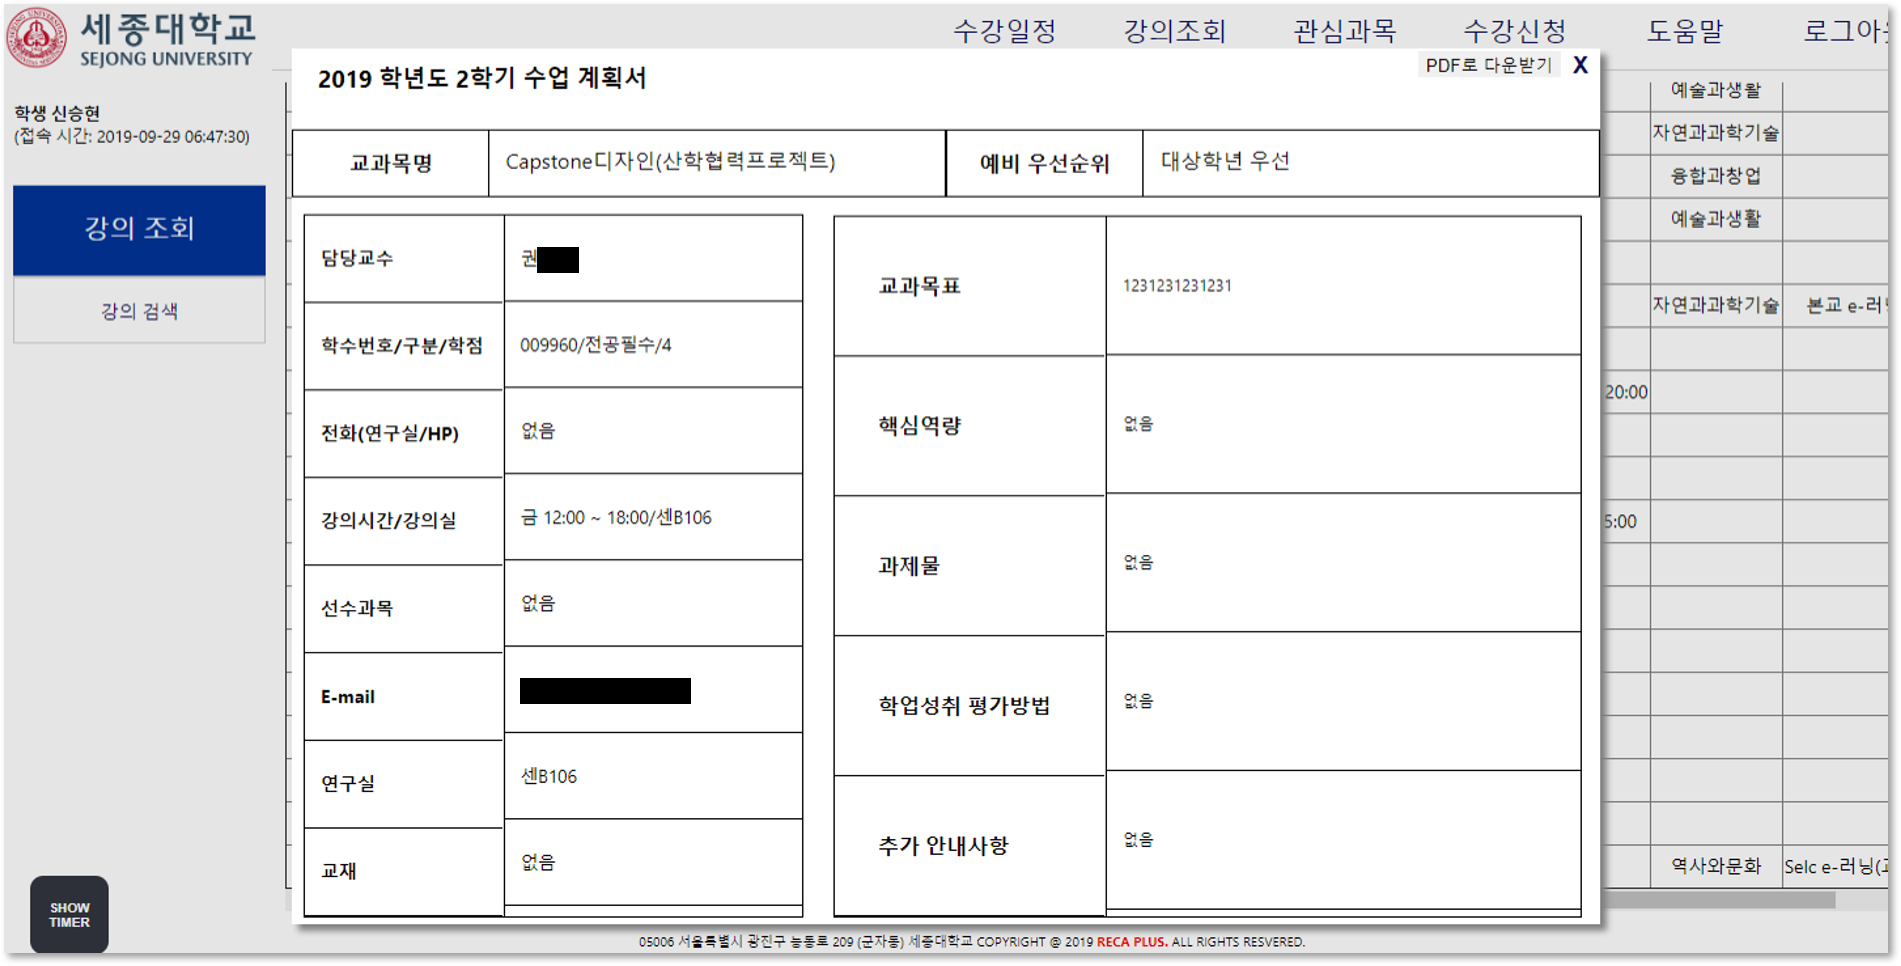Click the 예비 우선순위 header cell
The image size is (1901, 966).
coord(1044,163)
